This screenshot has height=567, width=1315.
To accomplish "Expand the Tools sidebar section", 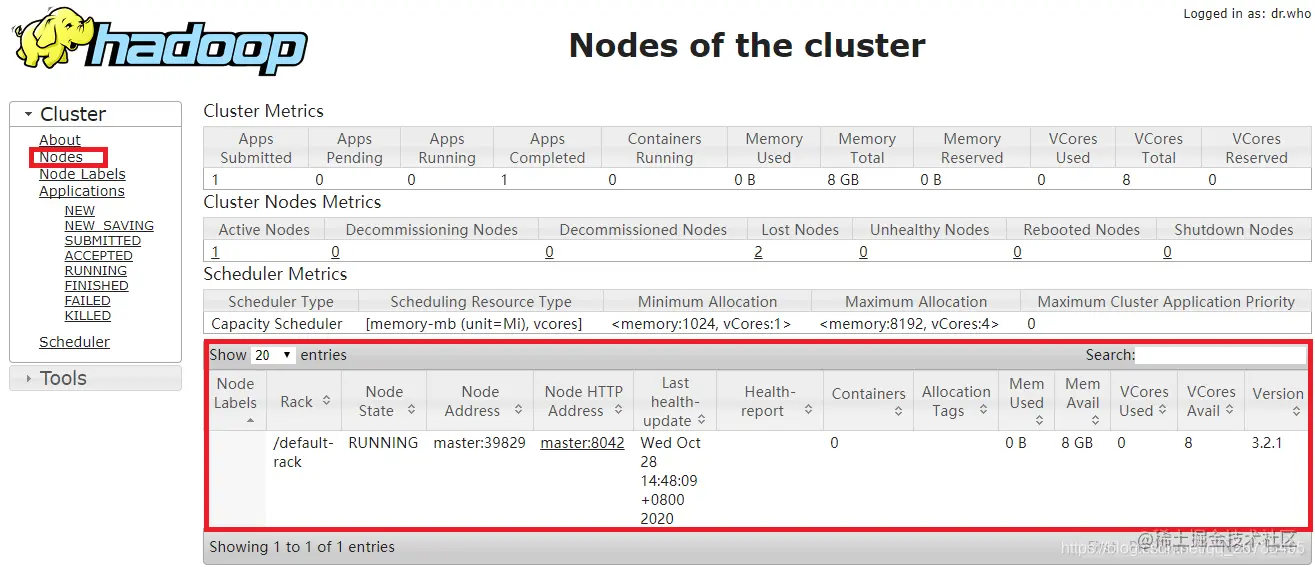I will (95, 378).
